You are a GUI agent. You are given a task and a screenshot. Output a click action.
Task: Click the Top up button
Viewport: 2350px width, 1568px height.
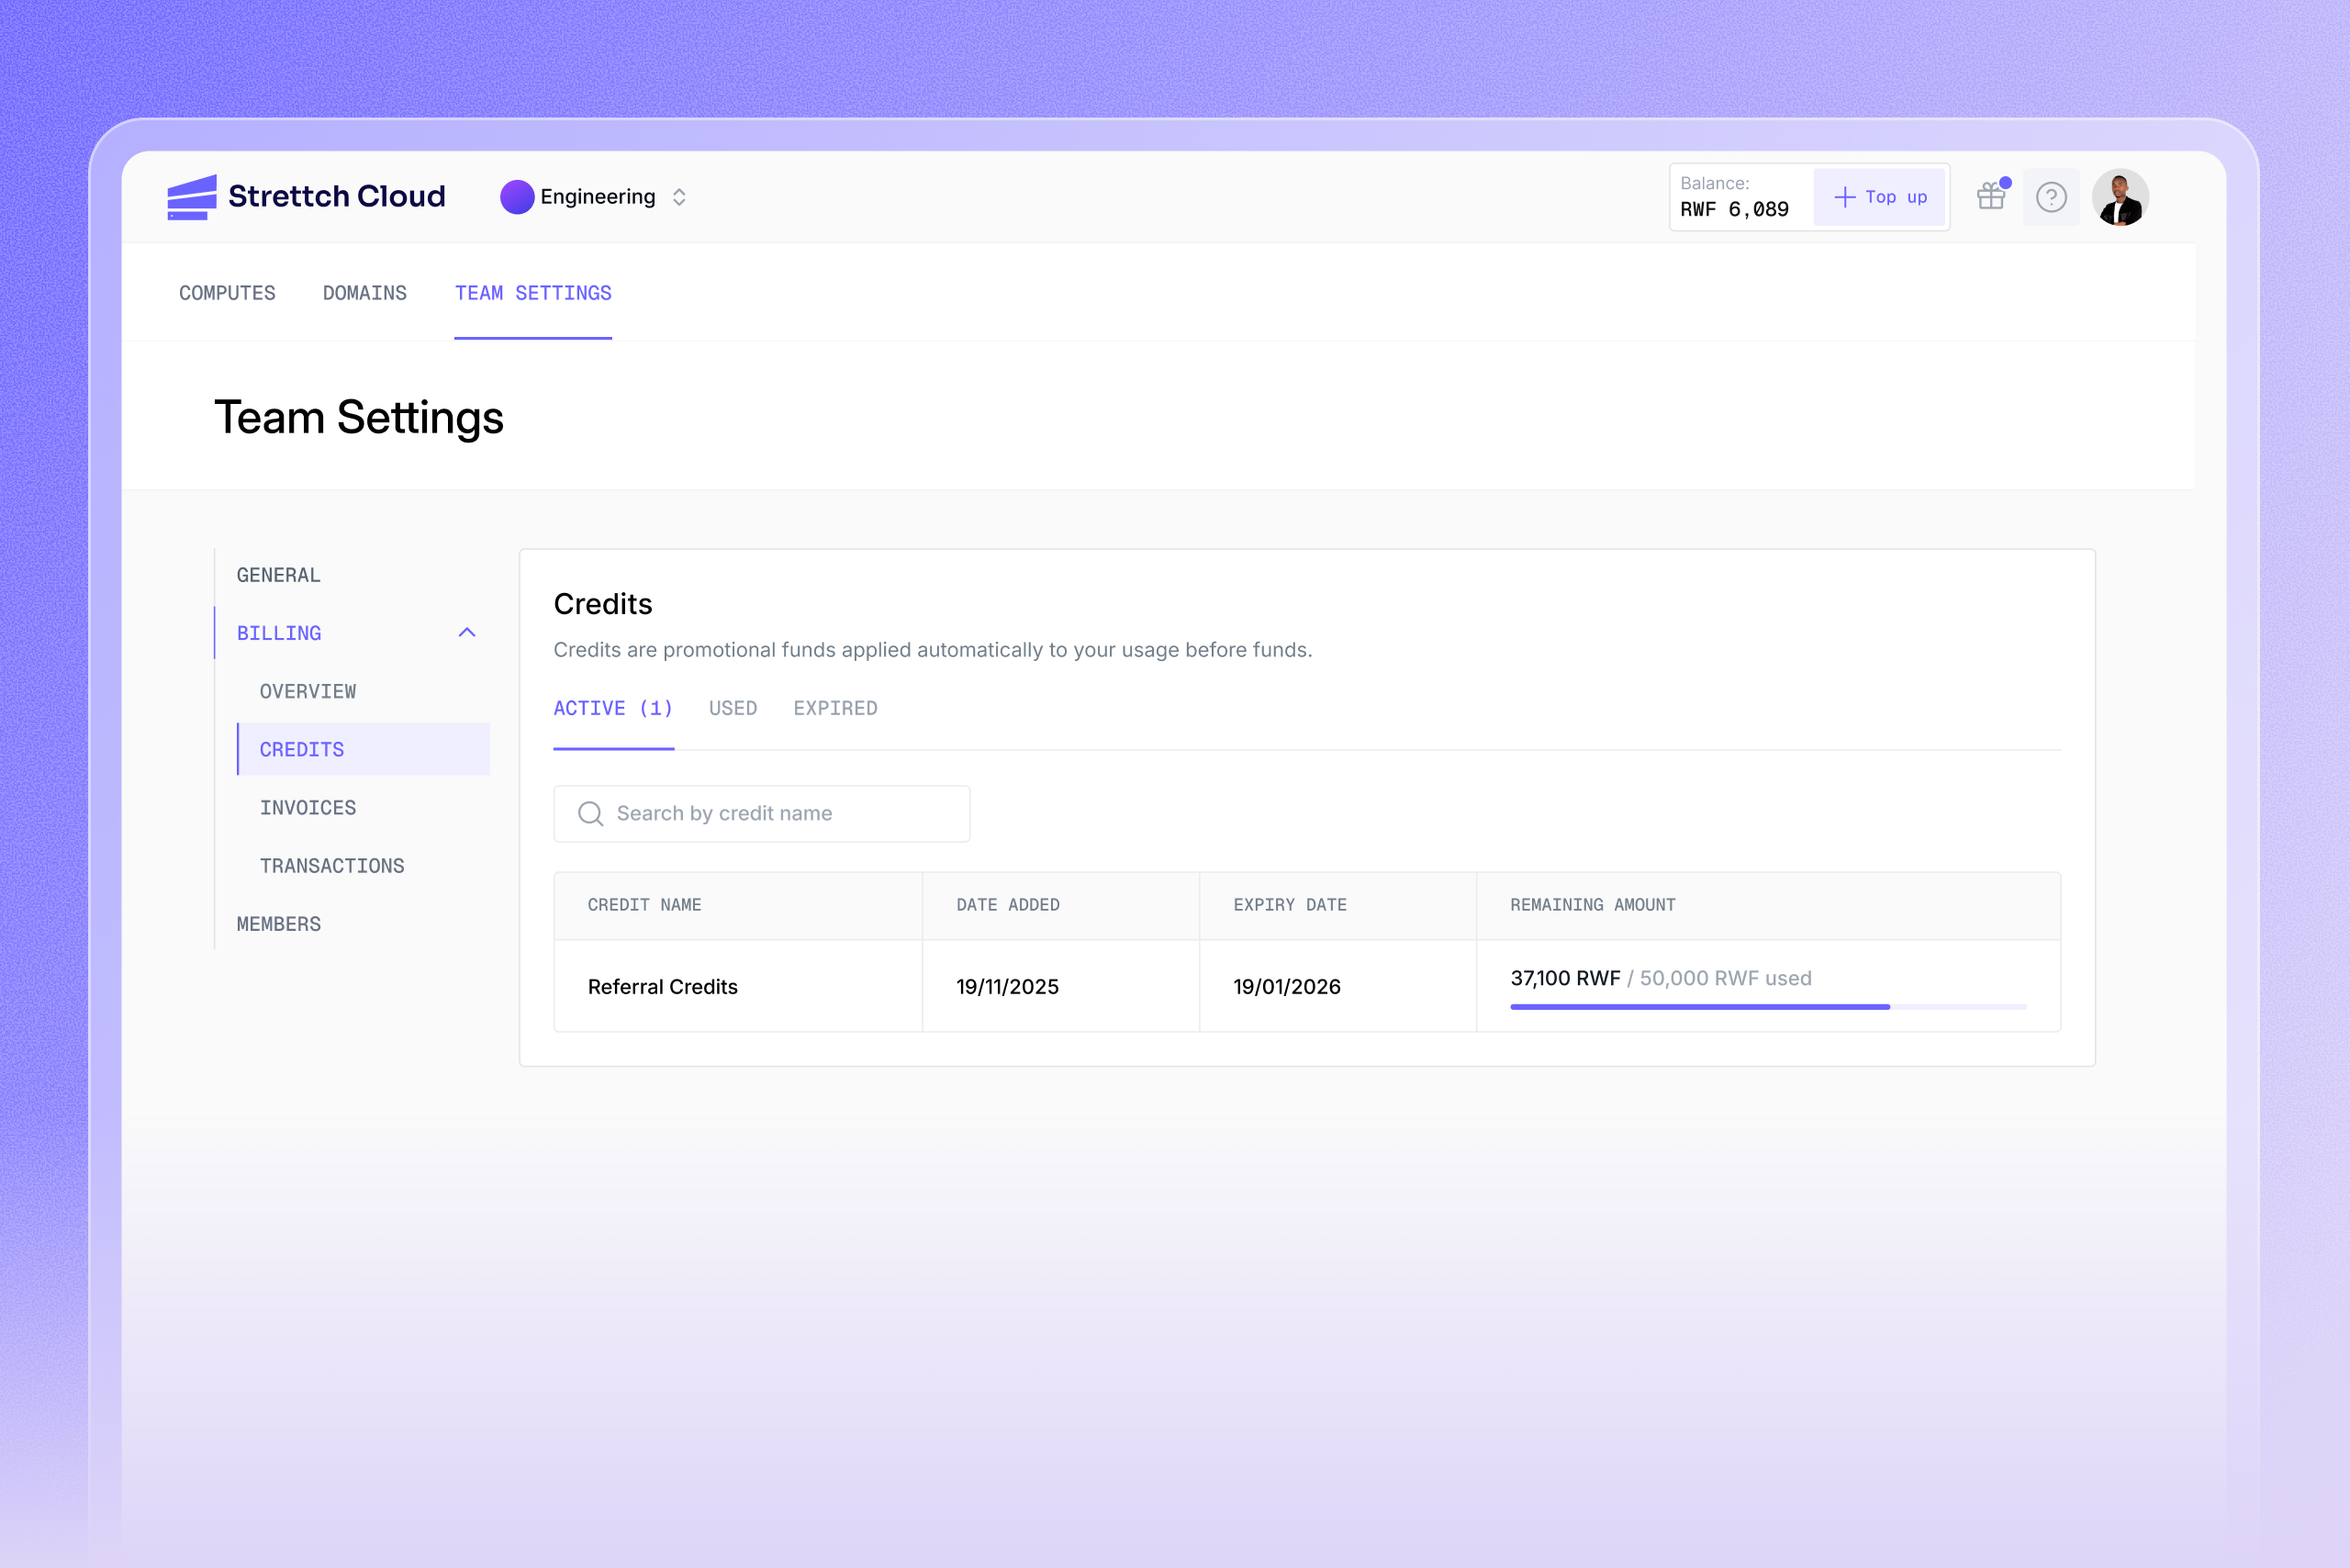1880,197
